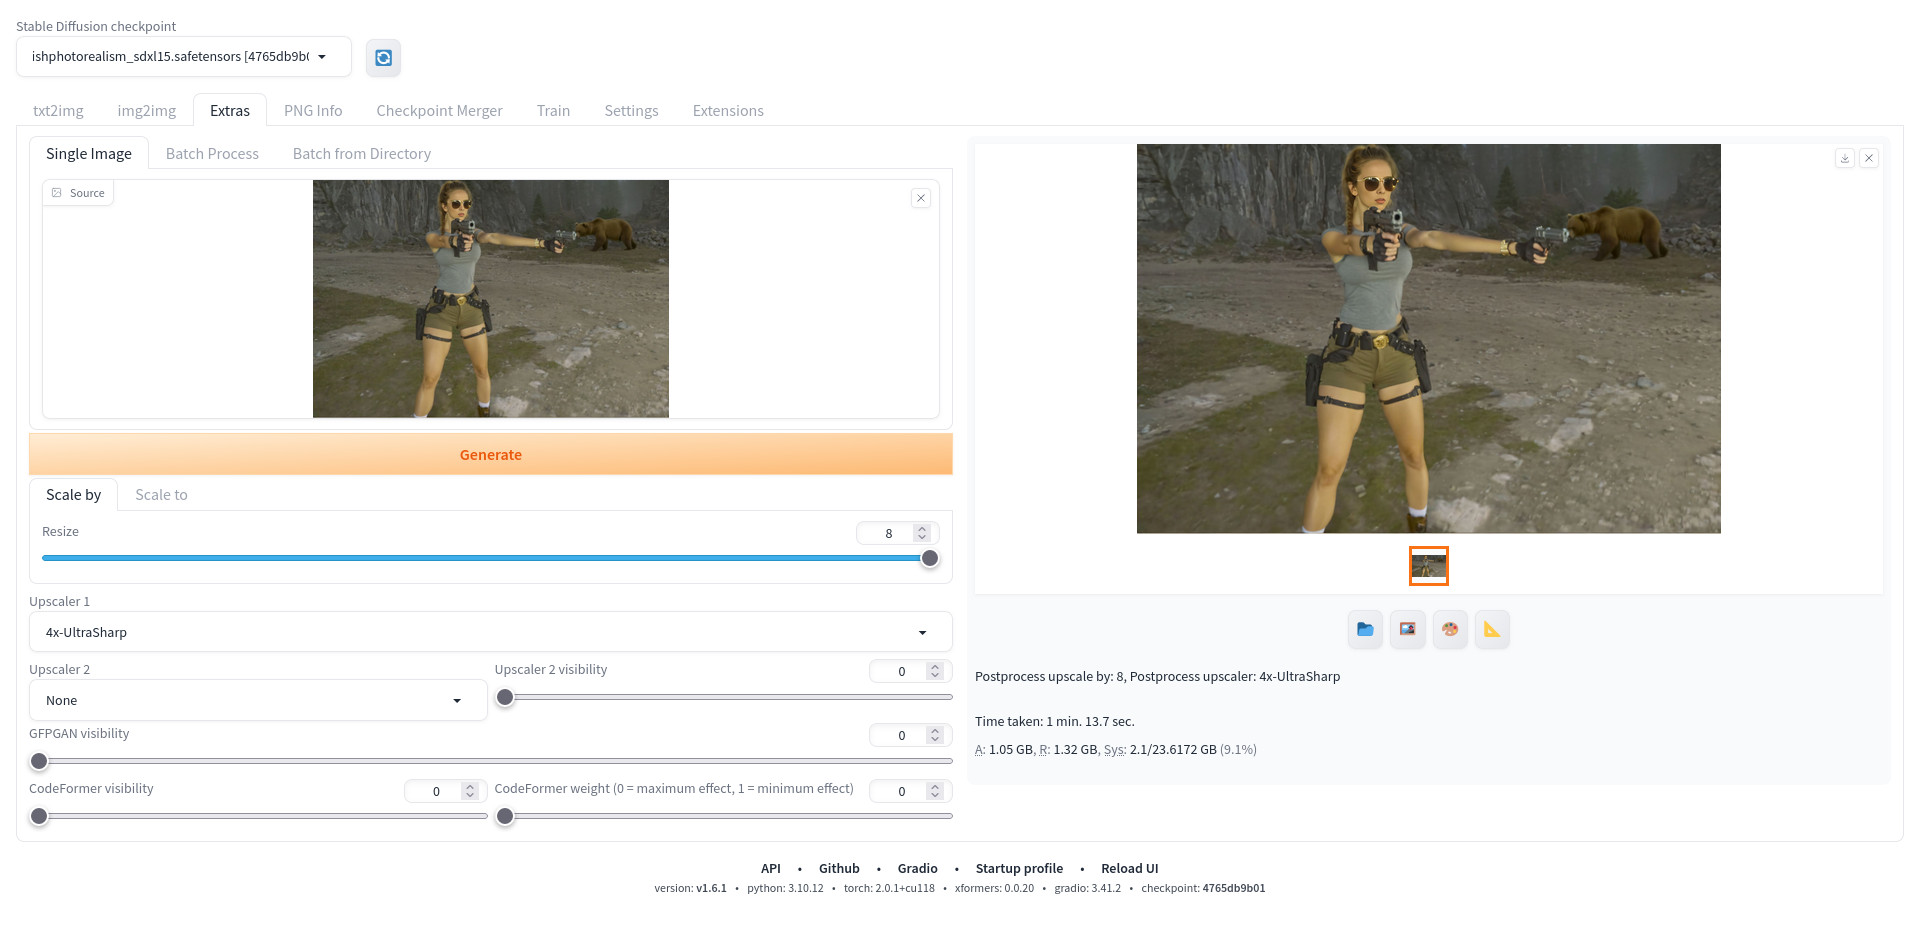Click the CodeFormer weight slider handle
Image resolution: width=1920 pixels, height=928 pixels.
(x=505, y=816)
